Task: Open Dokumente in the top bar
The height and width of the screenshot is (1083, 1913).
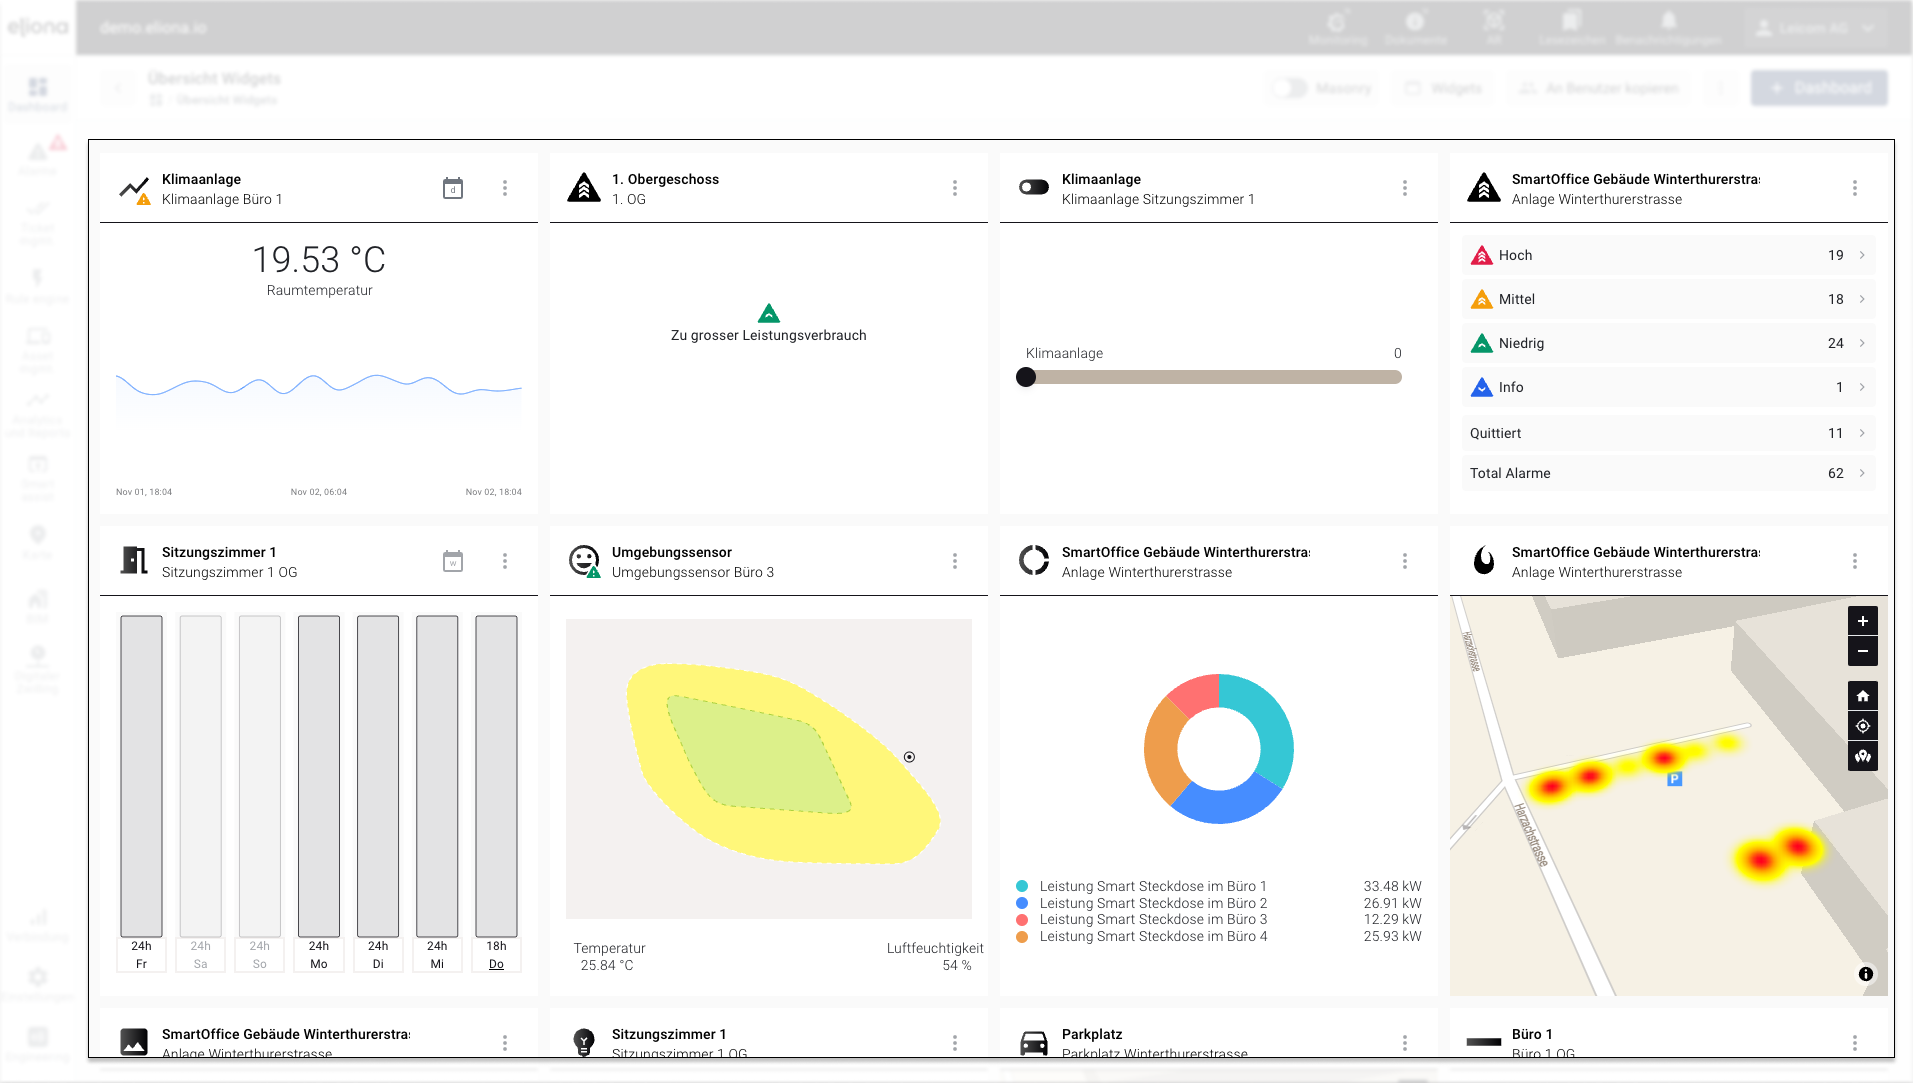Action: coord(1415,28)
